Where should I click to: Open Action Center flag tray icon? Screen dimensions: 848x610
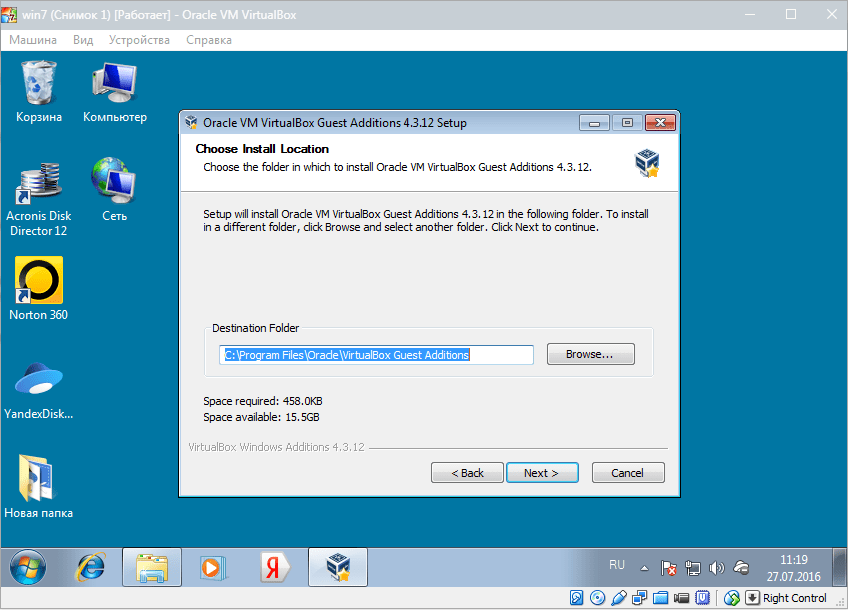click(668, 568)
